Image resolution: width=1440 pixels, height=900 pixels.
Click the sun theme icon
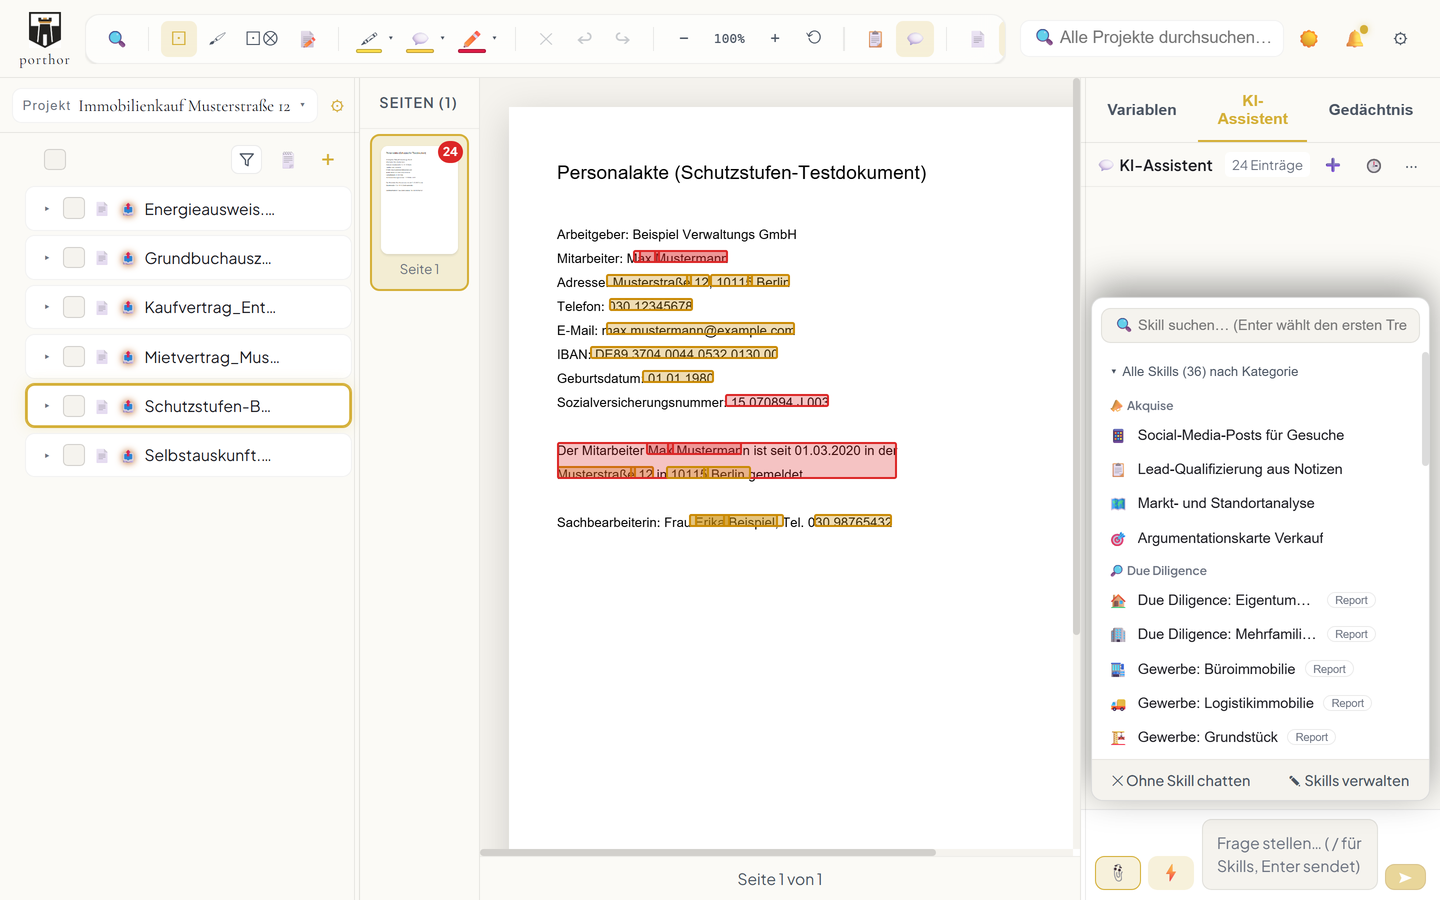pos(1309,38)
